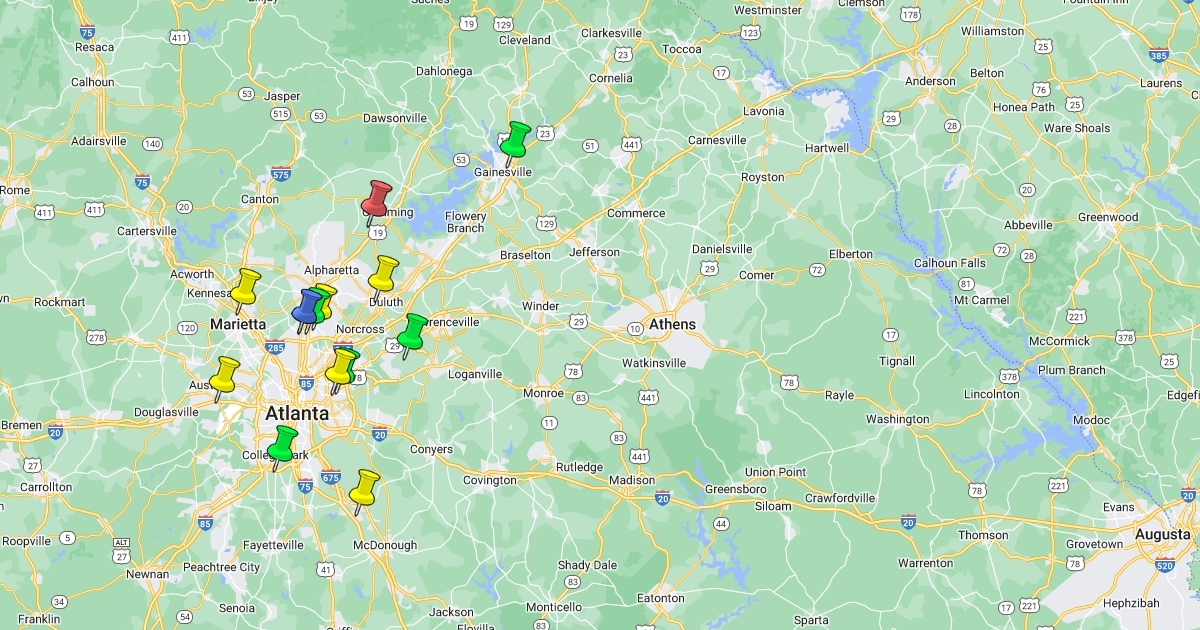Select the Newnan label
1200x630 pixels.
pyautogui.click(x=147, y=574)
